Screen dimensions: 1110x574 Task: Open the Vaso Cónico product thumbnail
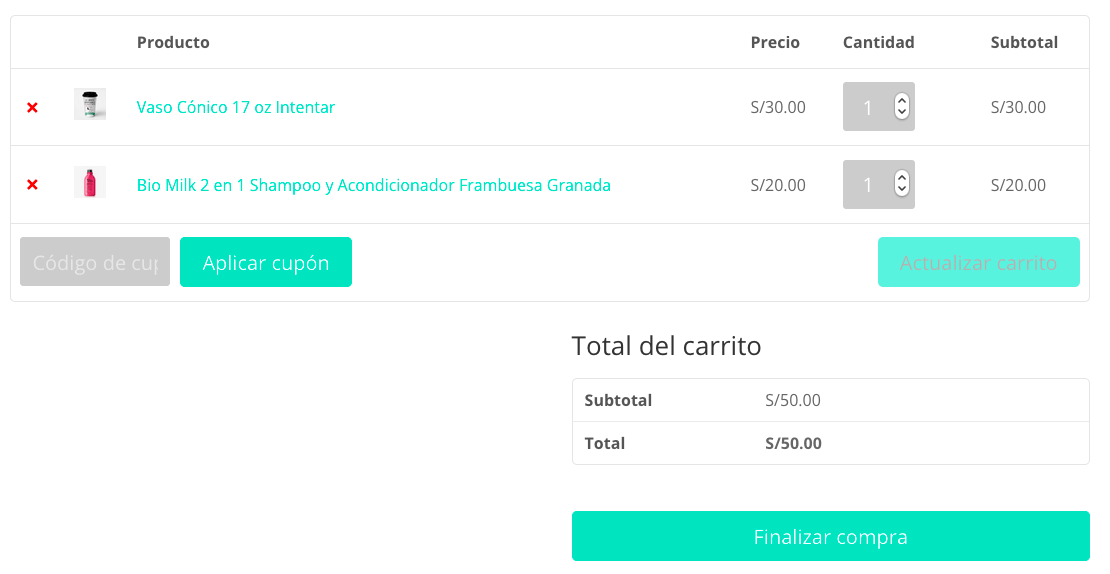point(90,104)
